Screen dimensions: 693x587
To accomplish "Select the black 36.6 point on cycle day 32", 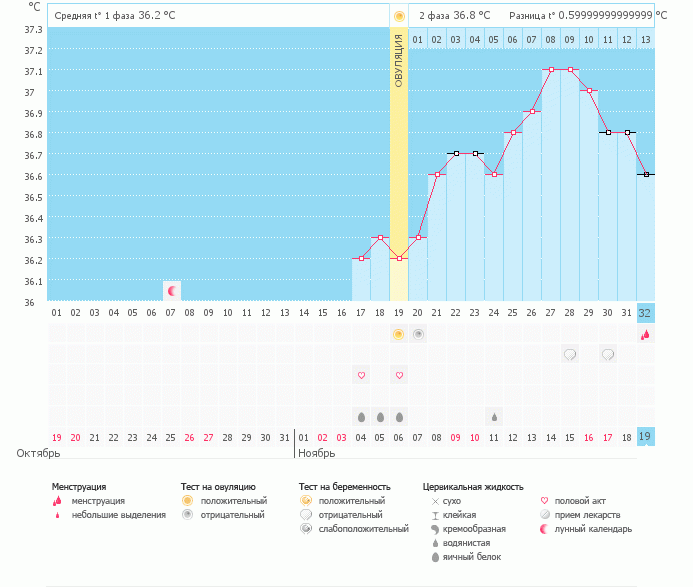I will tap(646, 175).
